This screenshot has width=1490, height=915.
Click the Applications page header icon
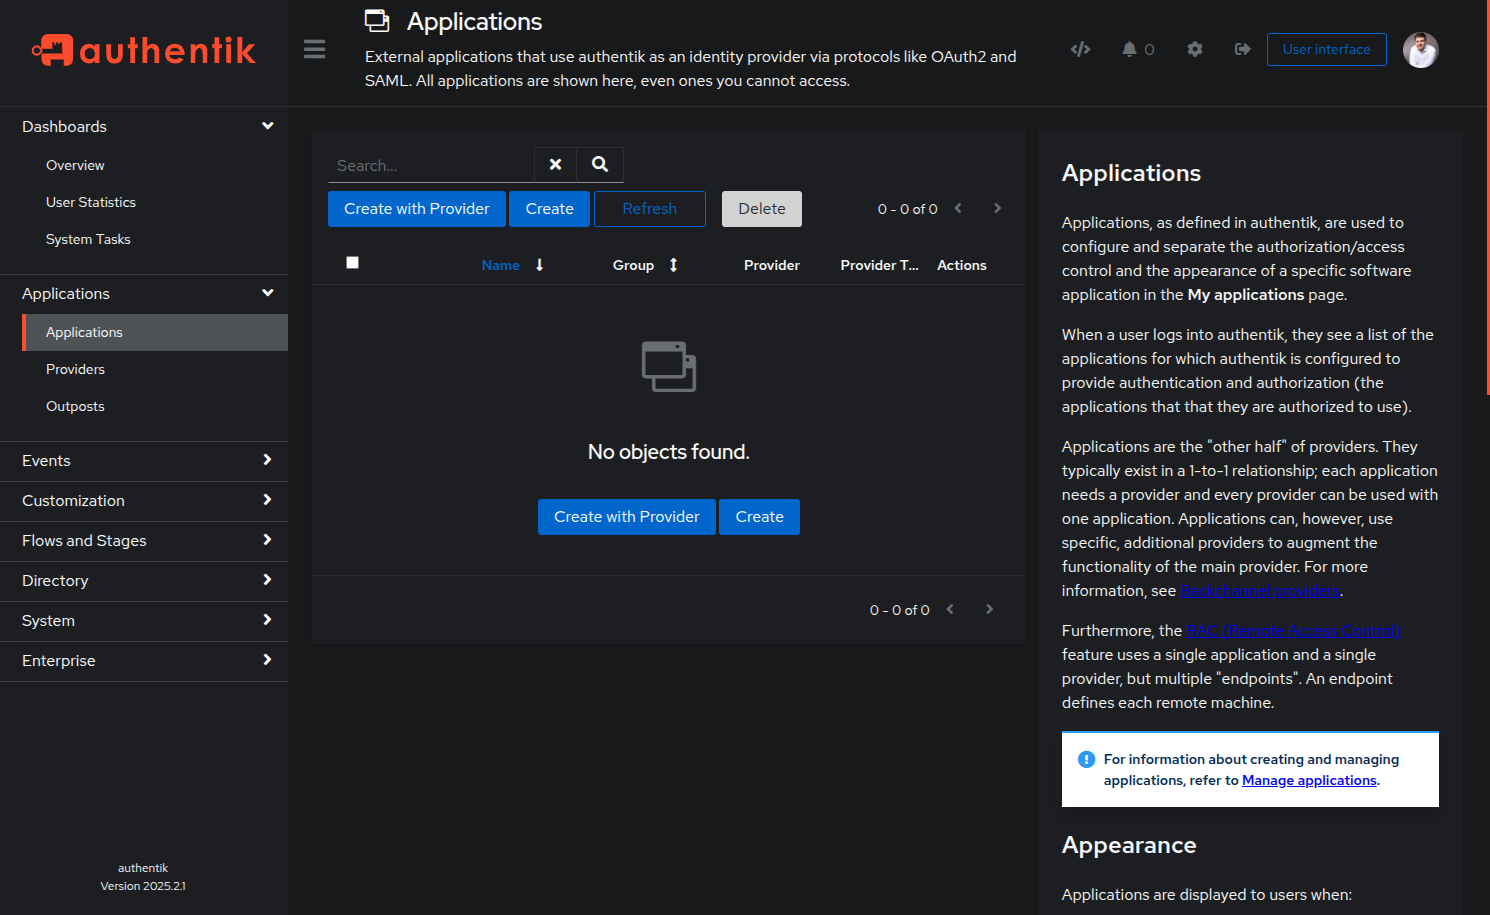pyautogui.click(x=377, y=21)
